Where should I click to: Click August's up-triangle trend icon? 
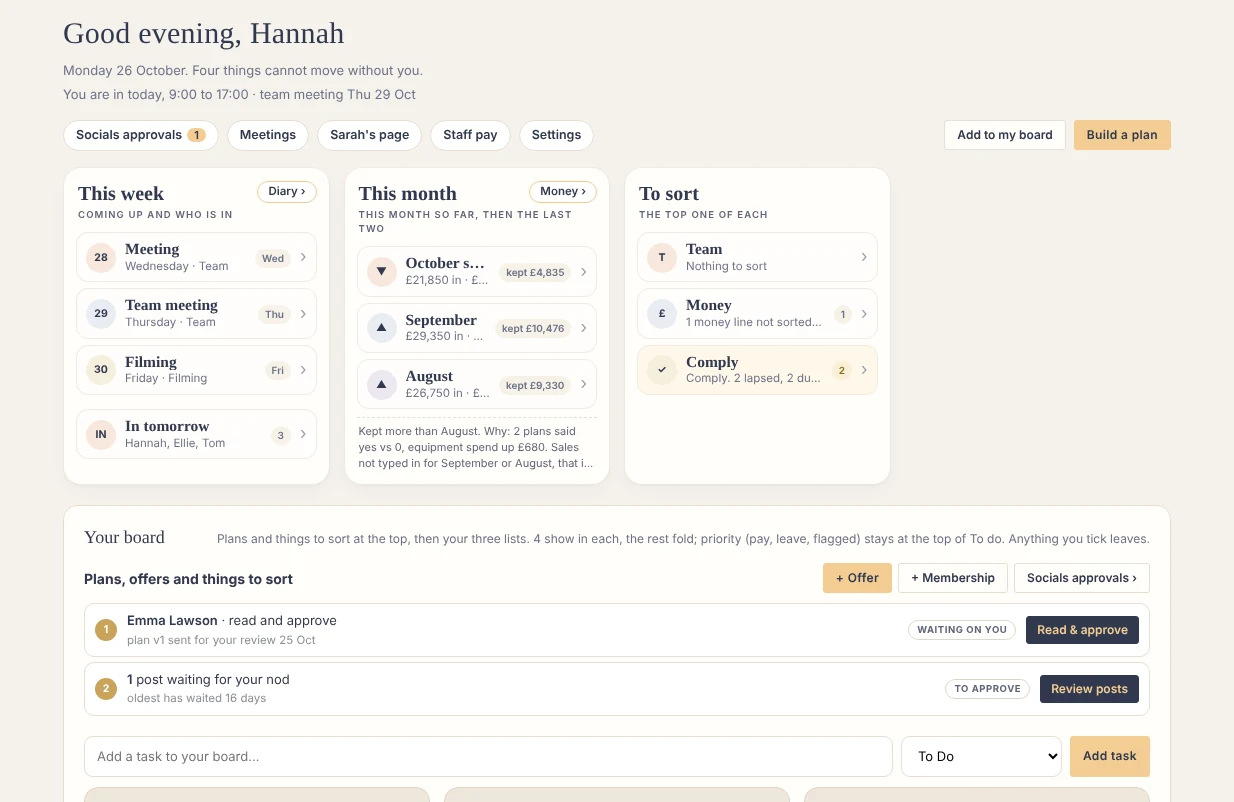point(382,384)
